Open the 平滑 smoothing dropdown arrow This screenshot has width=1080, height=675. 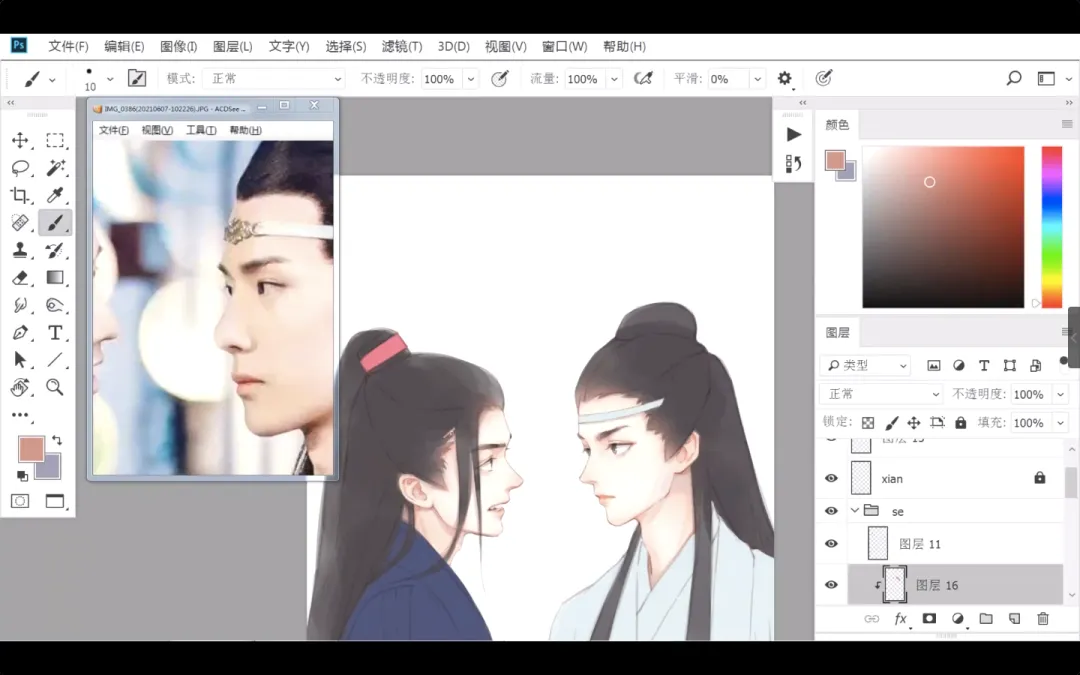click(757, 79)
